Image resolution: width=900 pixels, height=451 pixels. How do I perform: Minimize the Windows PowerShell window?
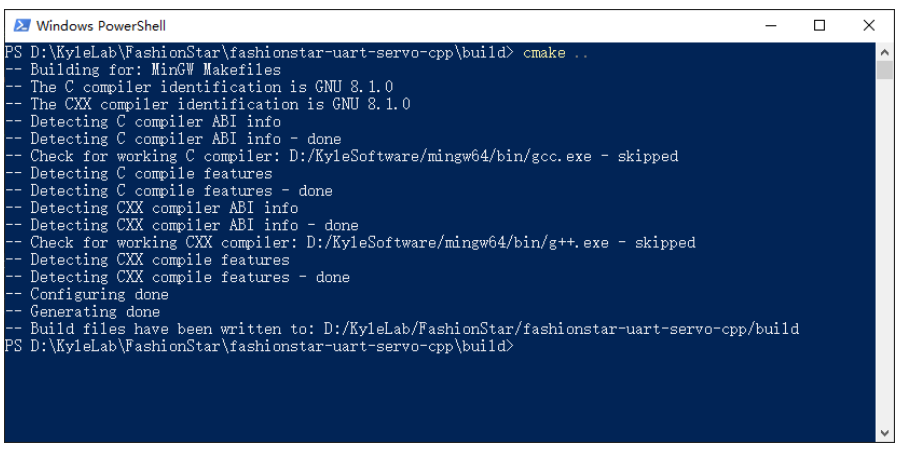tap(772, 25)
